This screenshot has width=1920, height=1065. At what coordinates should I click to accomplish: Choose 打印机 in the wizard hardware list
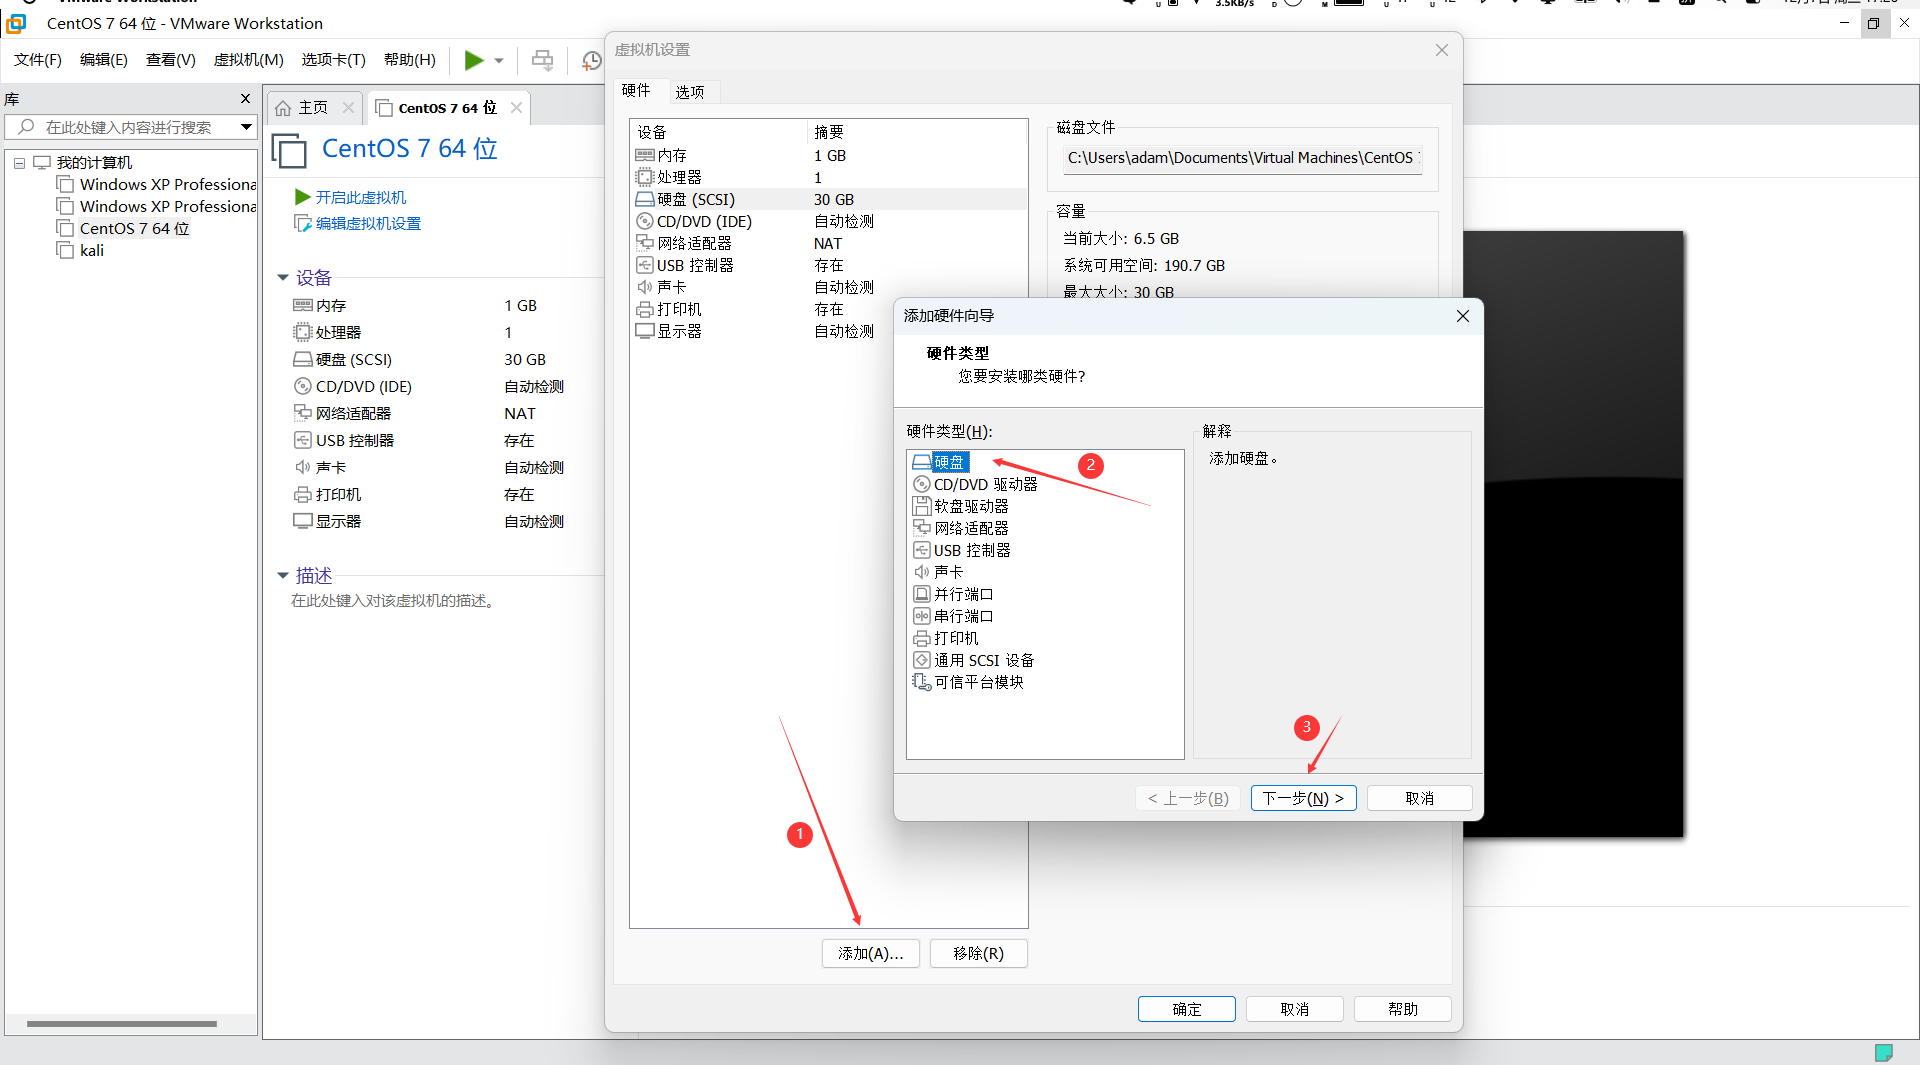pyautogui.click(x=946, y=638)
